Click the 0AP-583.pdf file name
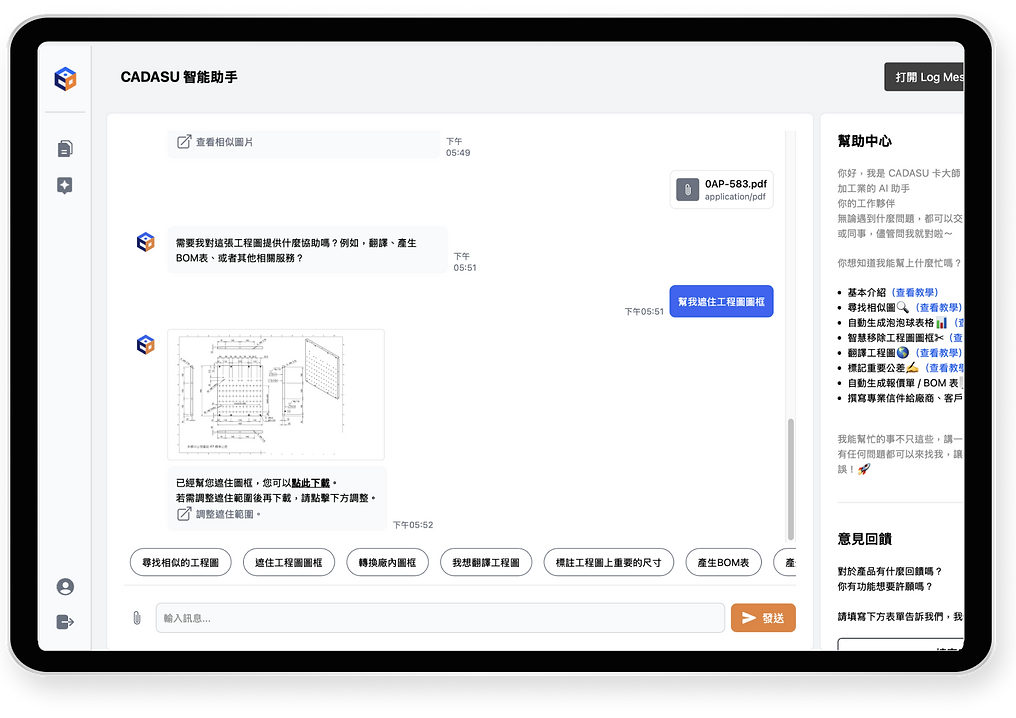This screenshot has height=718, width=1016. pyautogui.click(x=736, y=184)
